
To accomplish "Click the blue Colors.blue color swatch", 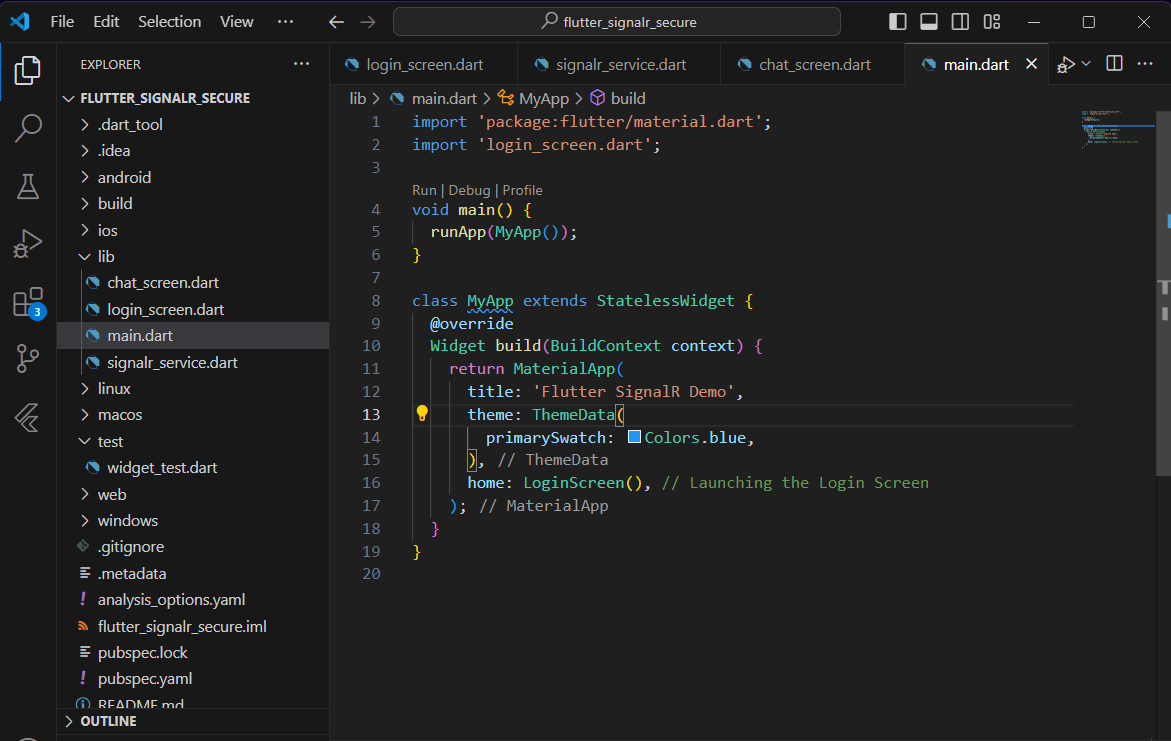I will (634, 437).
